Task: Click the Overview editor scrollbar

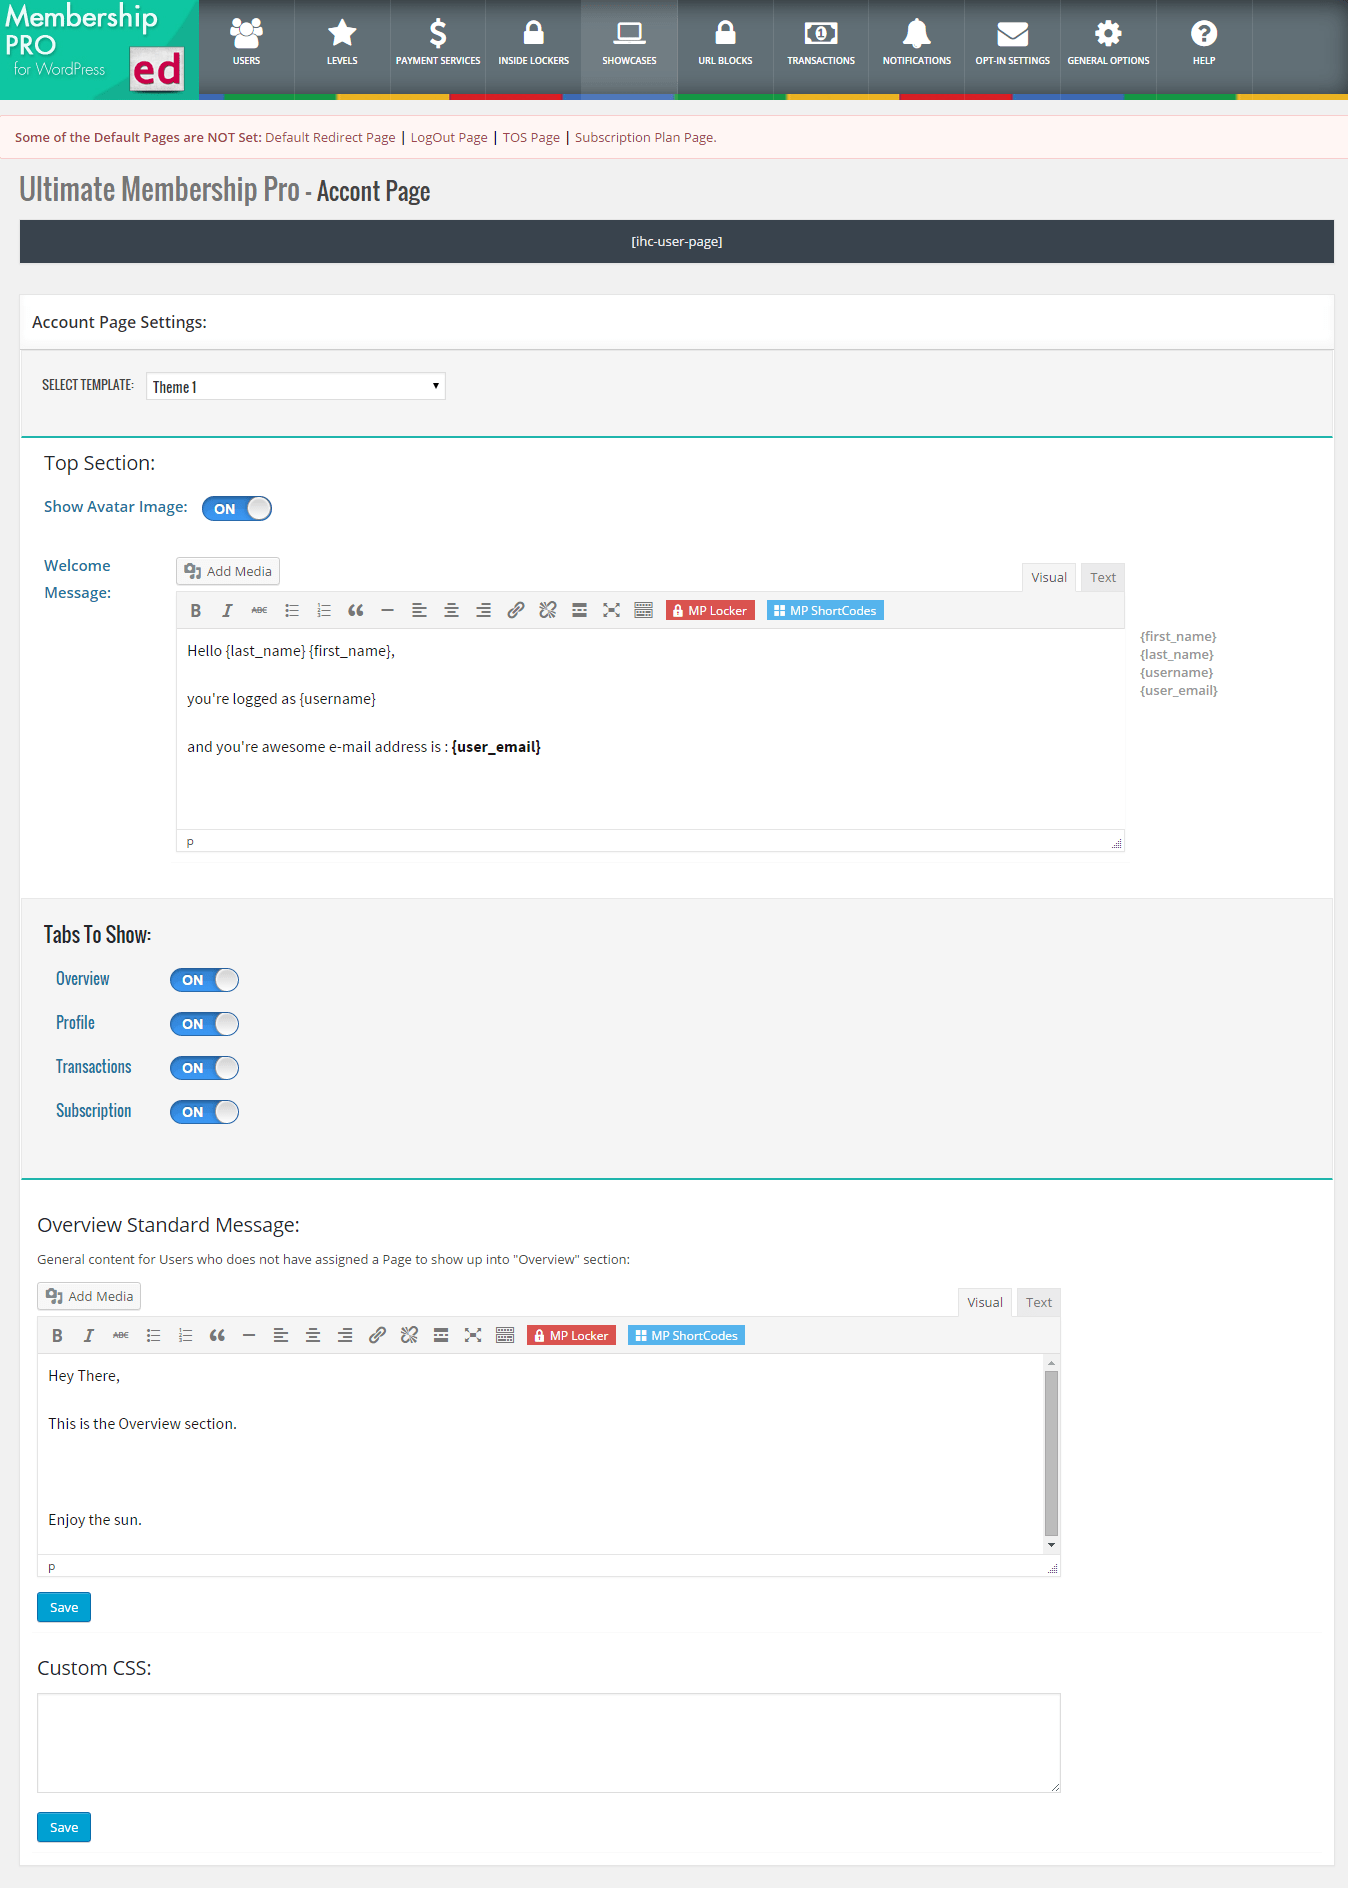Action: [x=1051, y=1454]
